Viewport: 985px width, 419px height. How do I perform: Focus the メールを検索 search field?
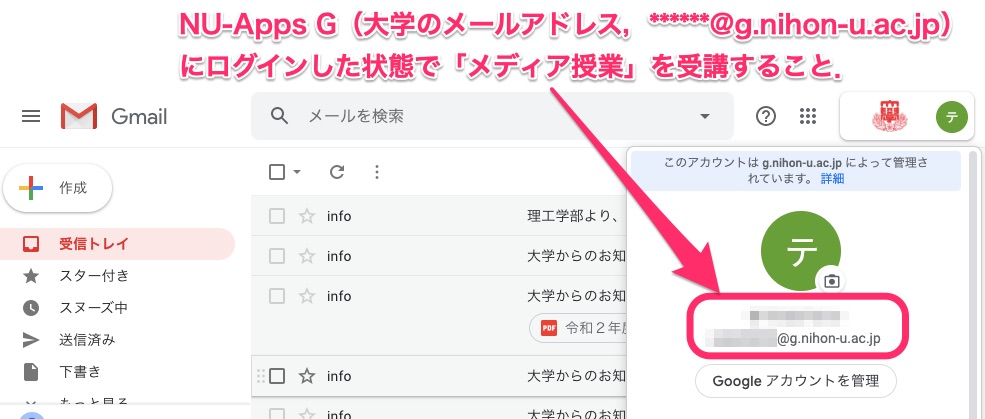pyautogui.click(x=490, y=116)
